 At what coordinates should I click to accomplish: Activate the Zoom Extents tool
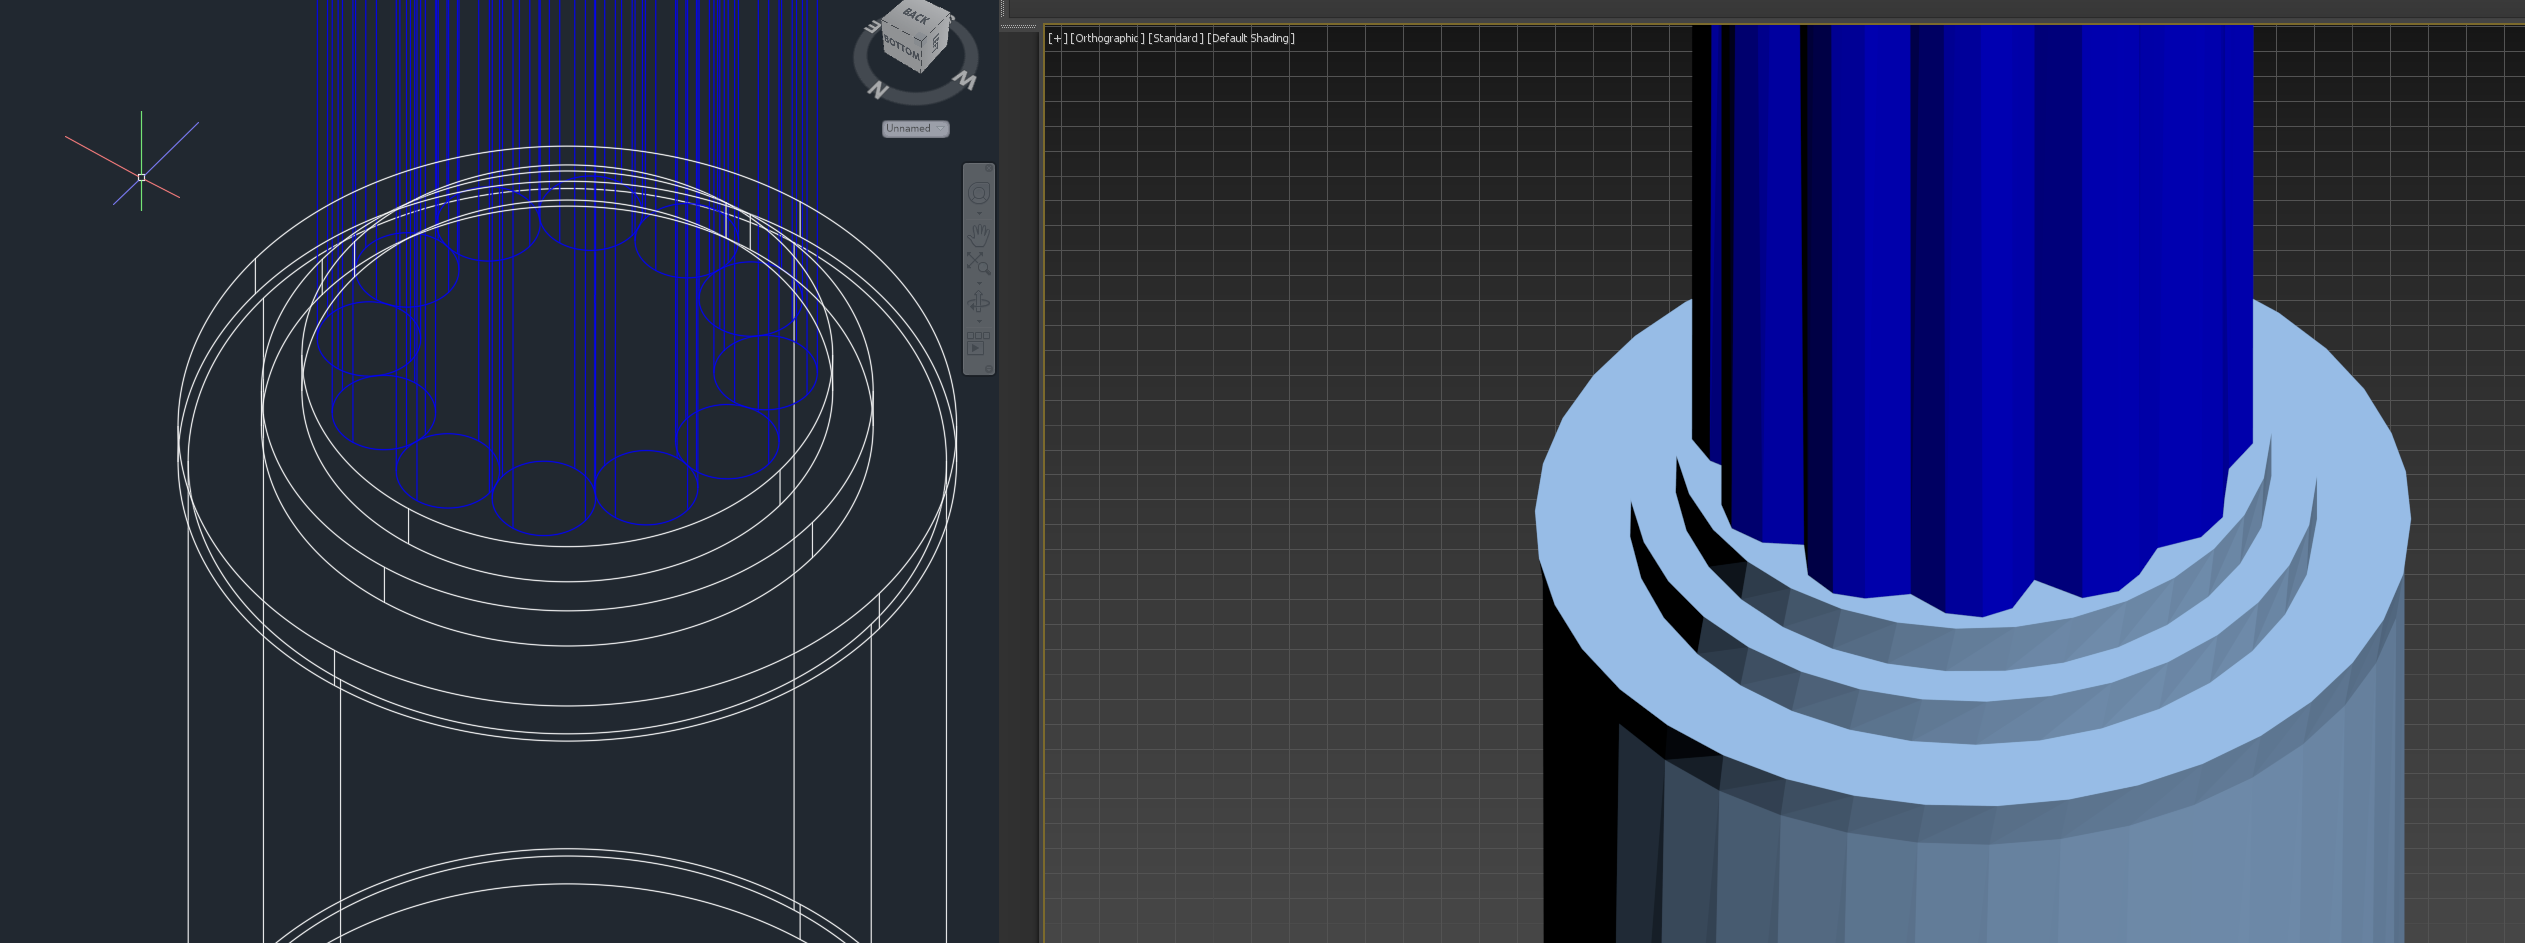(979, 262)
